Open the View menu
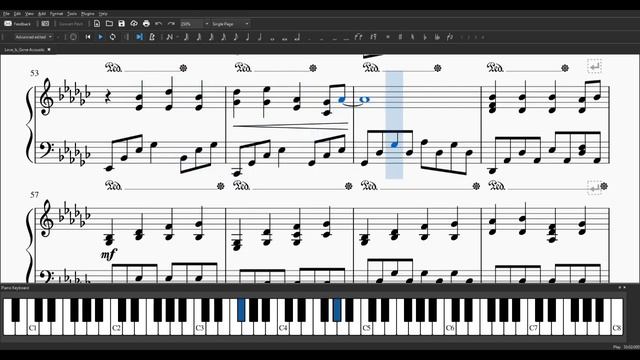The width and height of the screenshot is (640, 360). [x=29, y=14]
